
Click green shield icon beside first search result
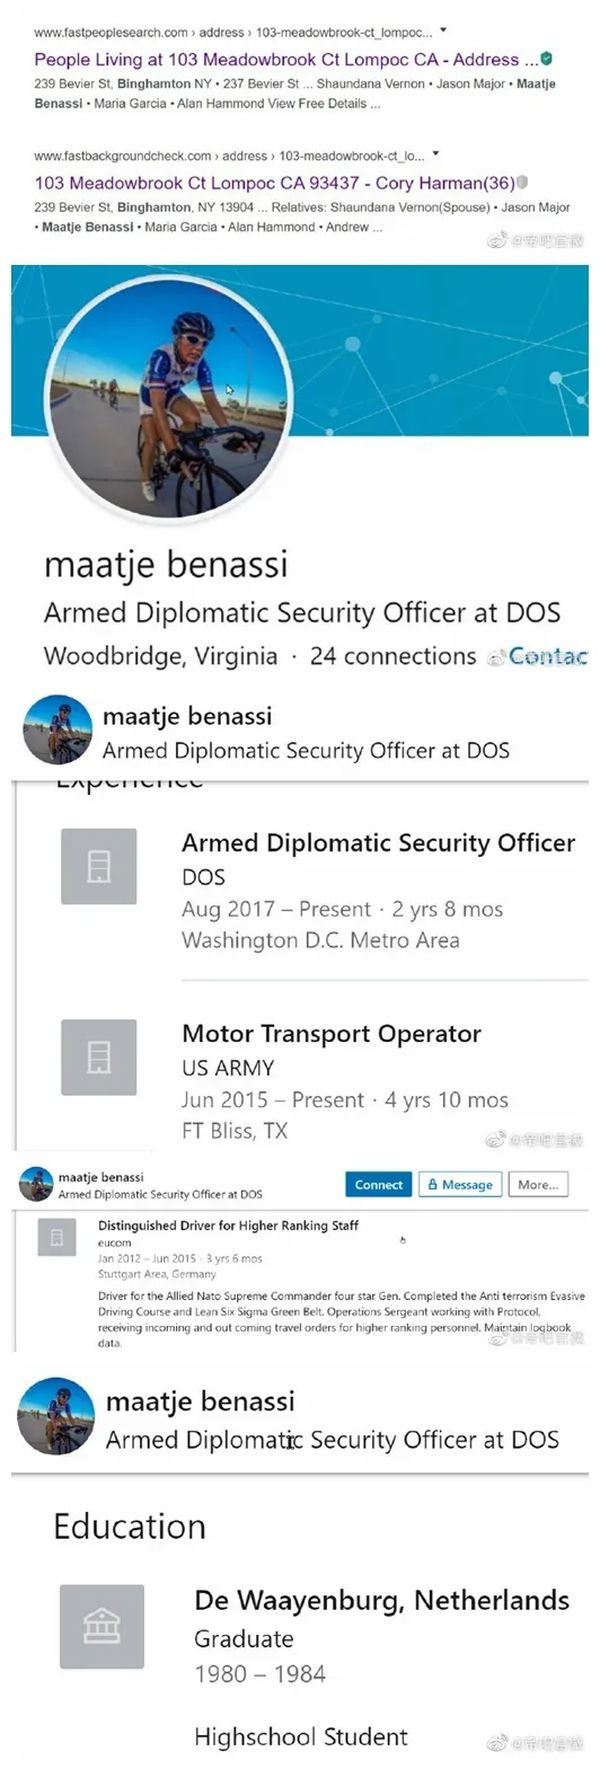(546, 59)
